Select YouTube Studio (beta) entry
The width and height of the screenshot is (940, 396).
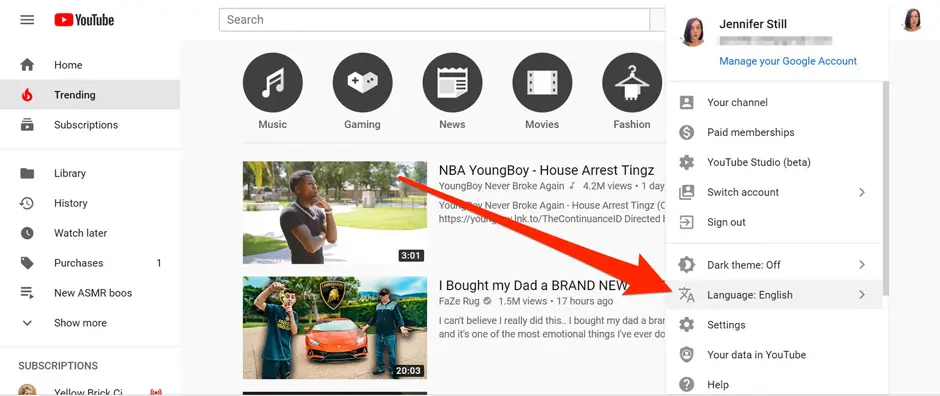tap(774, 162)
